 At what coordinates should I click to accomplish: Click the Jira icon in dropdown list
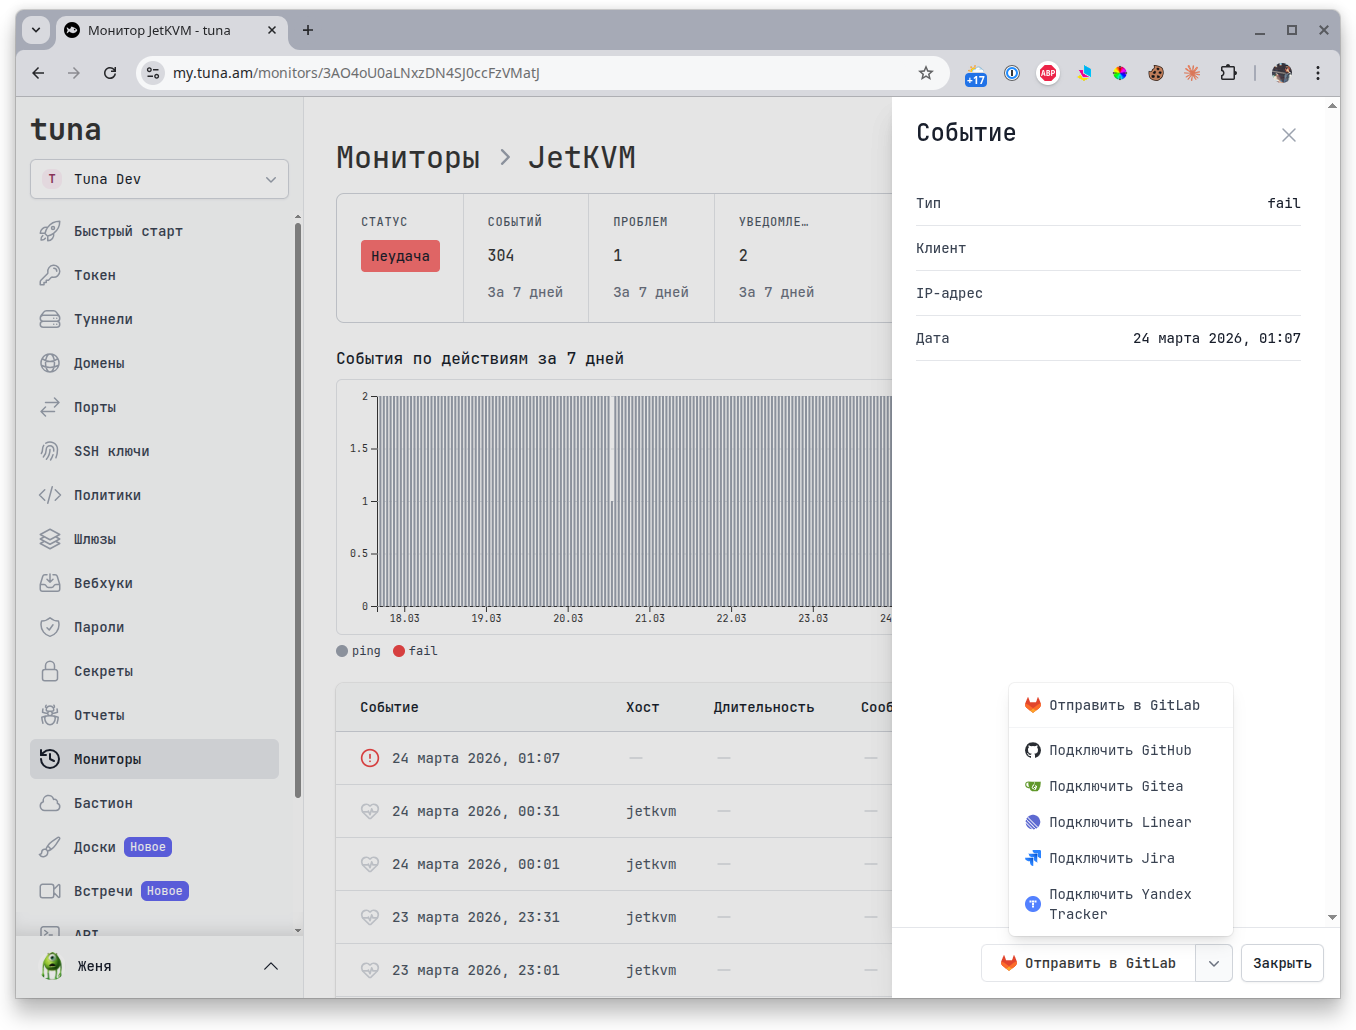1033,858
